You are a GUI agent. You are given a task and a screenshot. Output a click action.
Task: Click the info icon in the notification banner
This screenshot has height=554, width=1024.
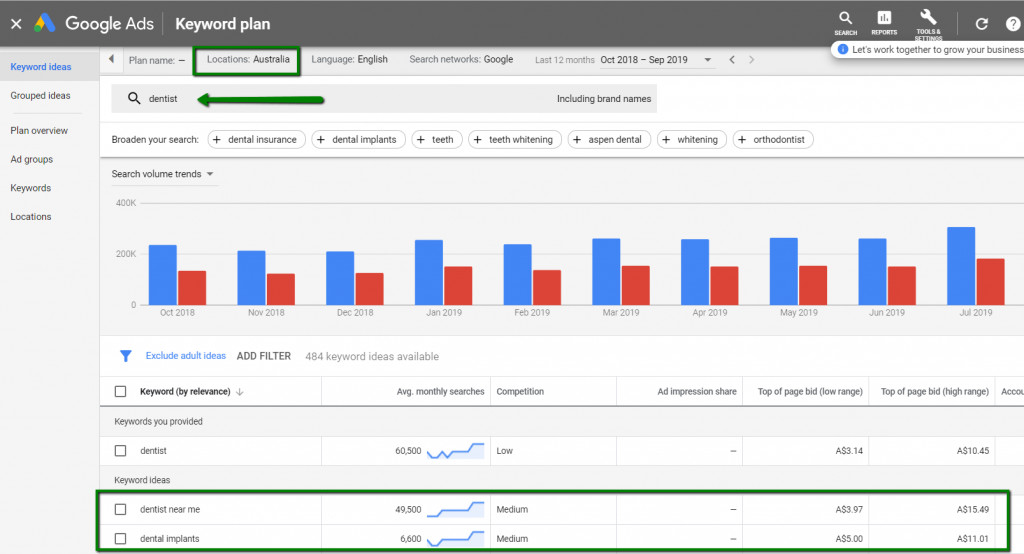(842, 50)
